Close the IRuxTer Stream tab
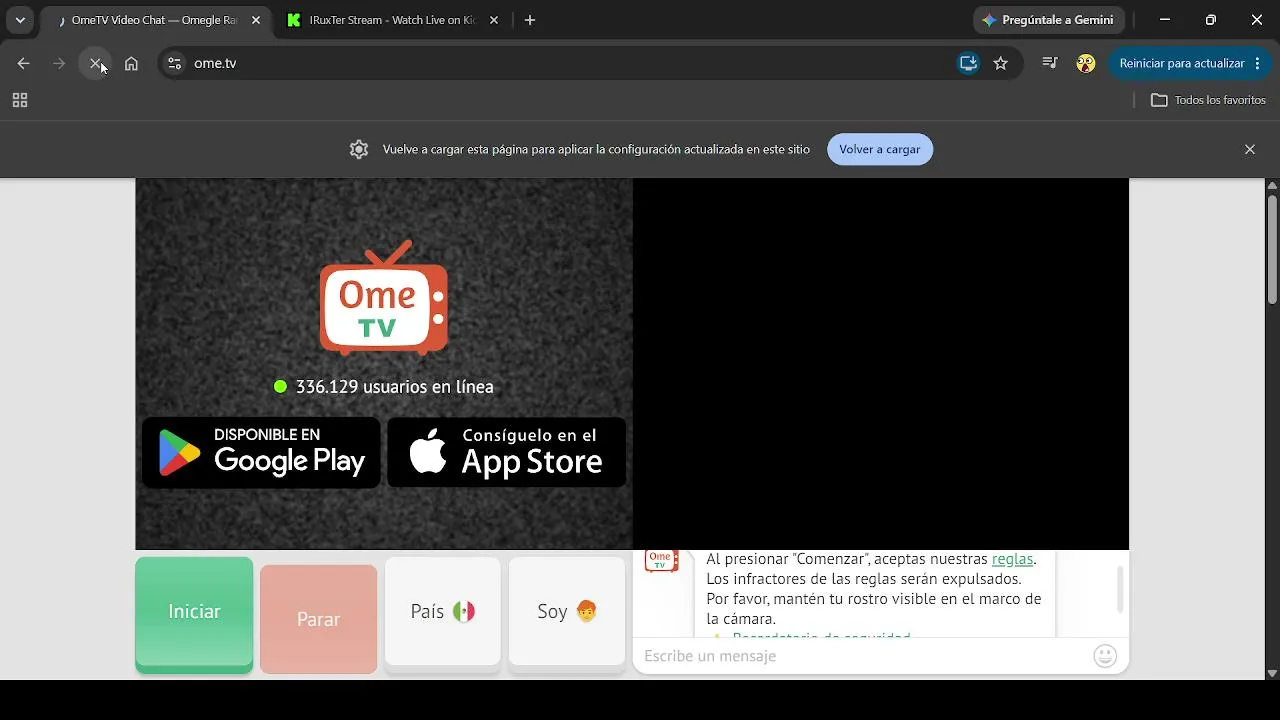Screen dimensions: 1280x720 [x=494, y=20]
